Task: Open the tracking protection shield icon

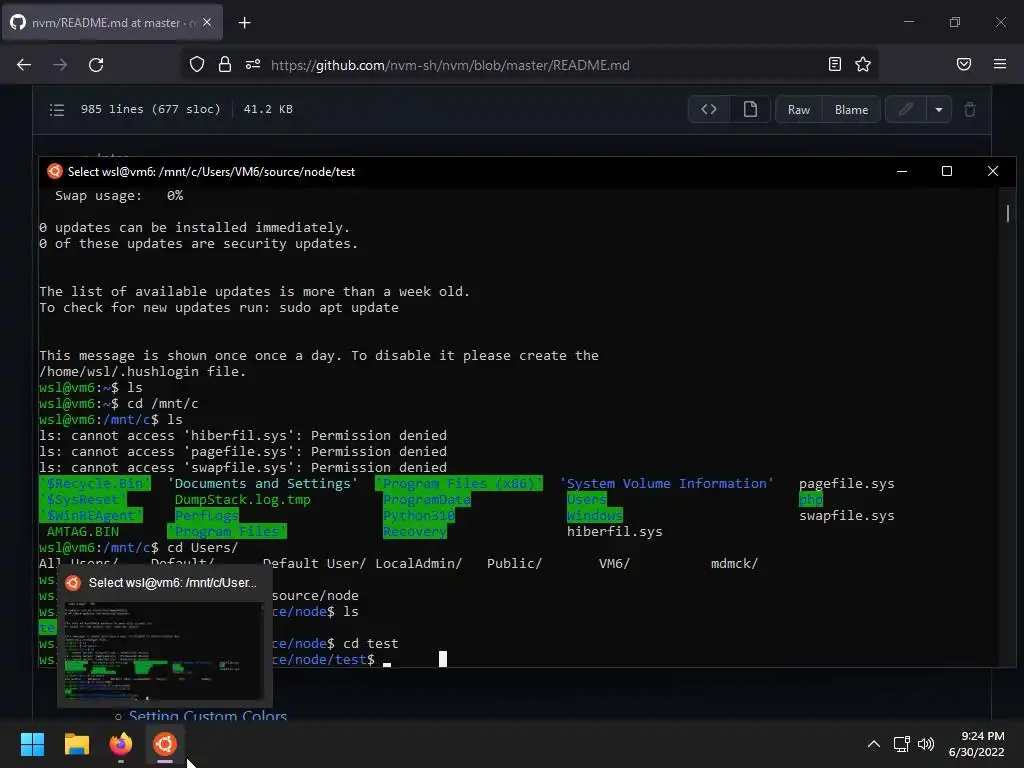Action: pyautogui.click(x=197, y=65)
